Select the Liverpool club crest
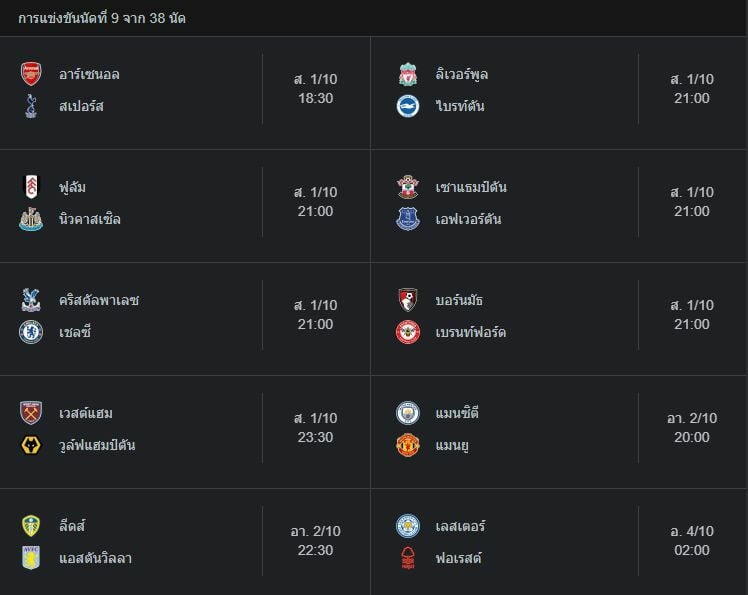Image resolution: width=748 pixels, height=595 pixels. pyautogui.click(x=408, y=74)
